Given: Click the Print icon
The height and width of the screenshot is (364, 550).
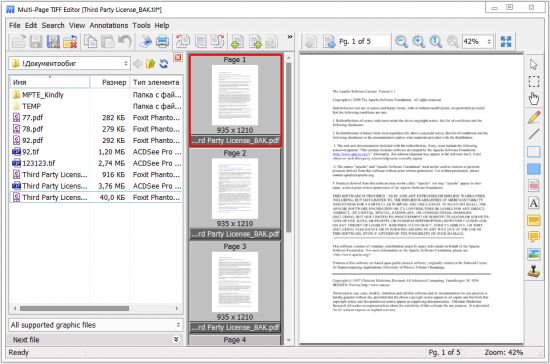Looking at the screenshot, I should (x=163, y=42).
